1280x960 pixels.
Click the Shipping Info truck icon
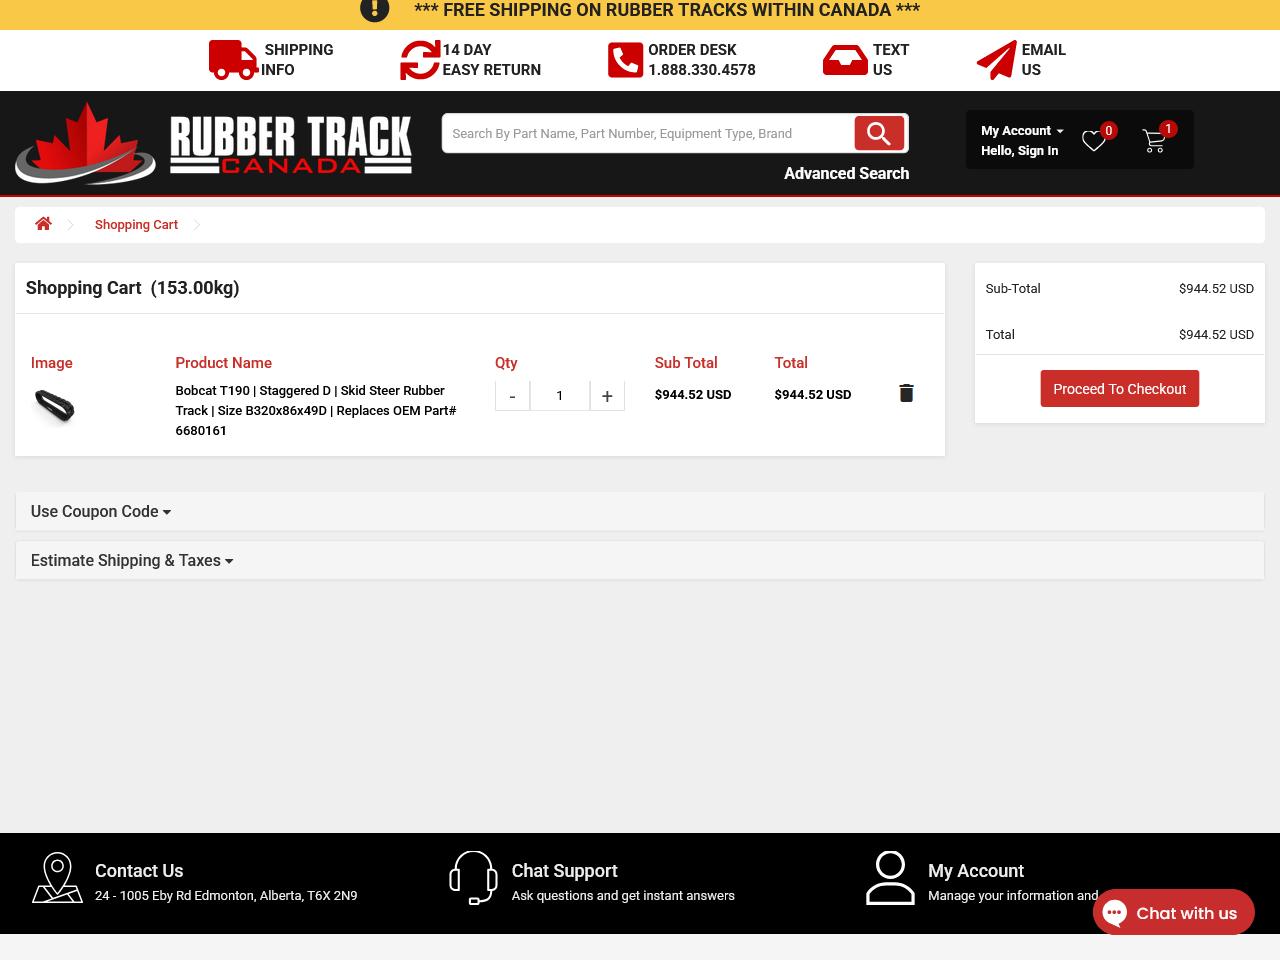233,60
